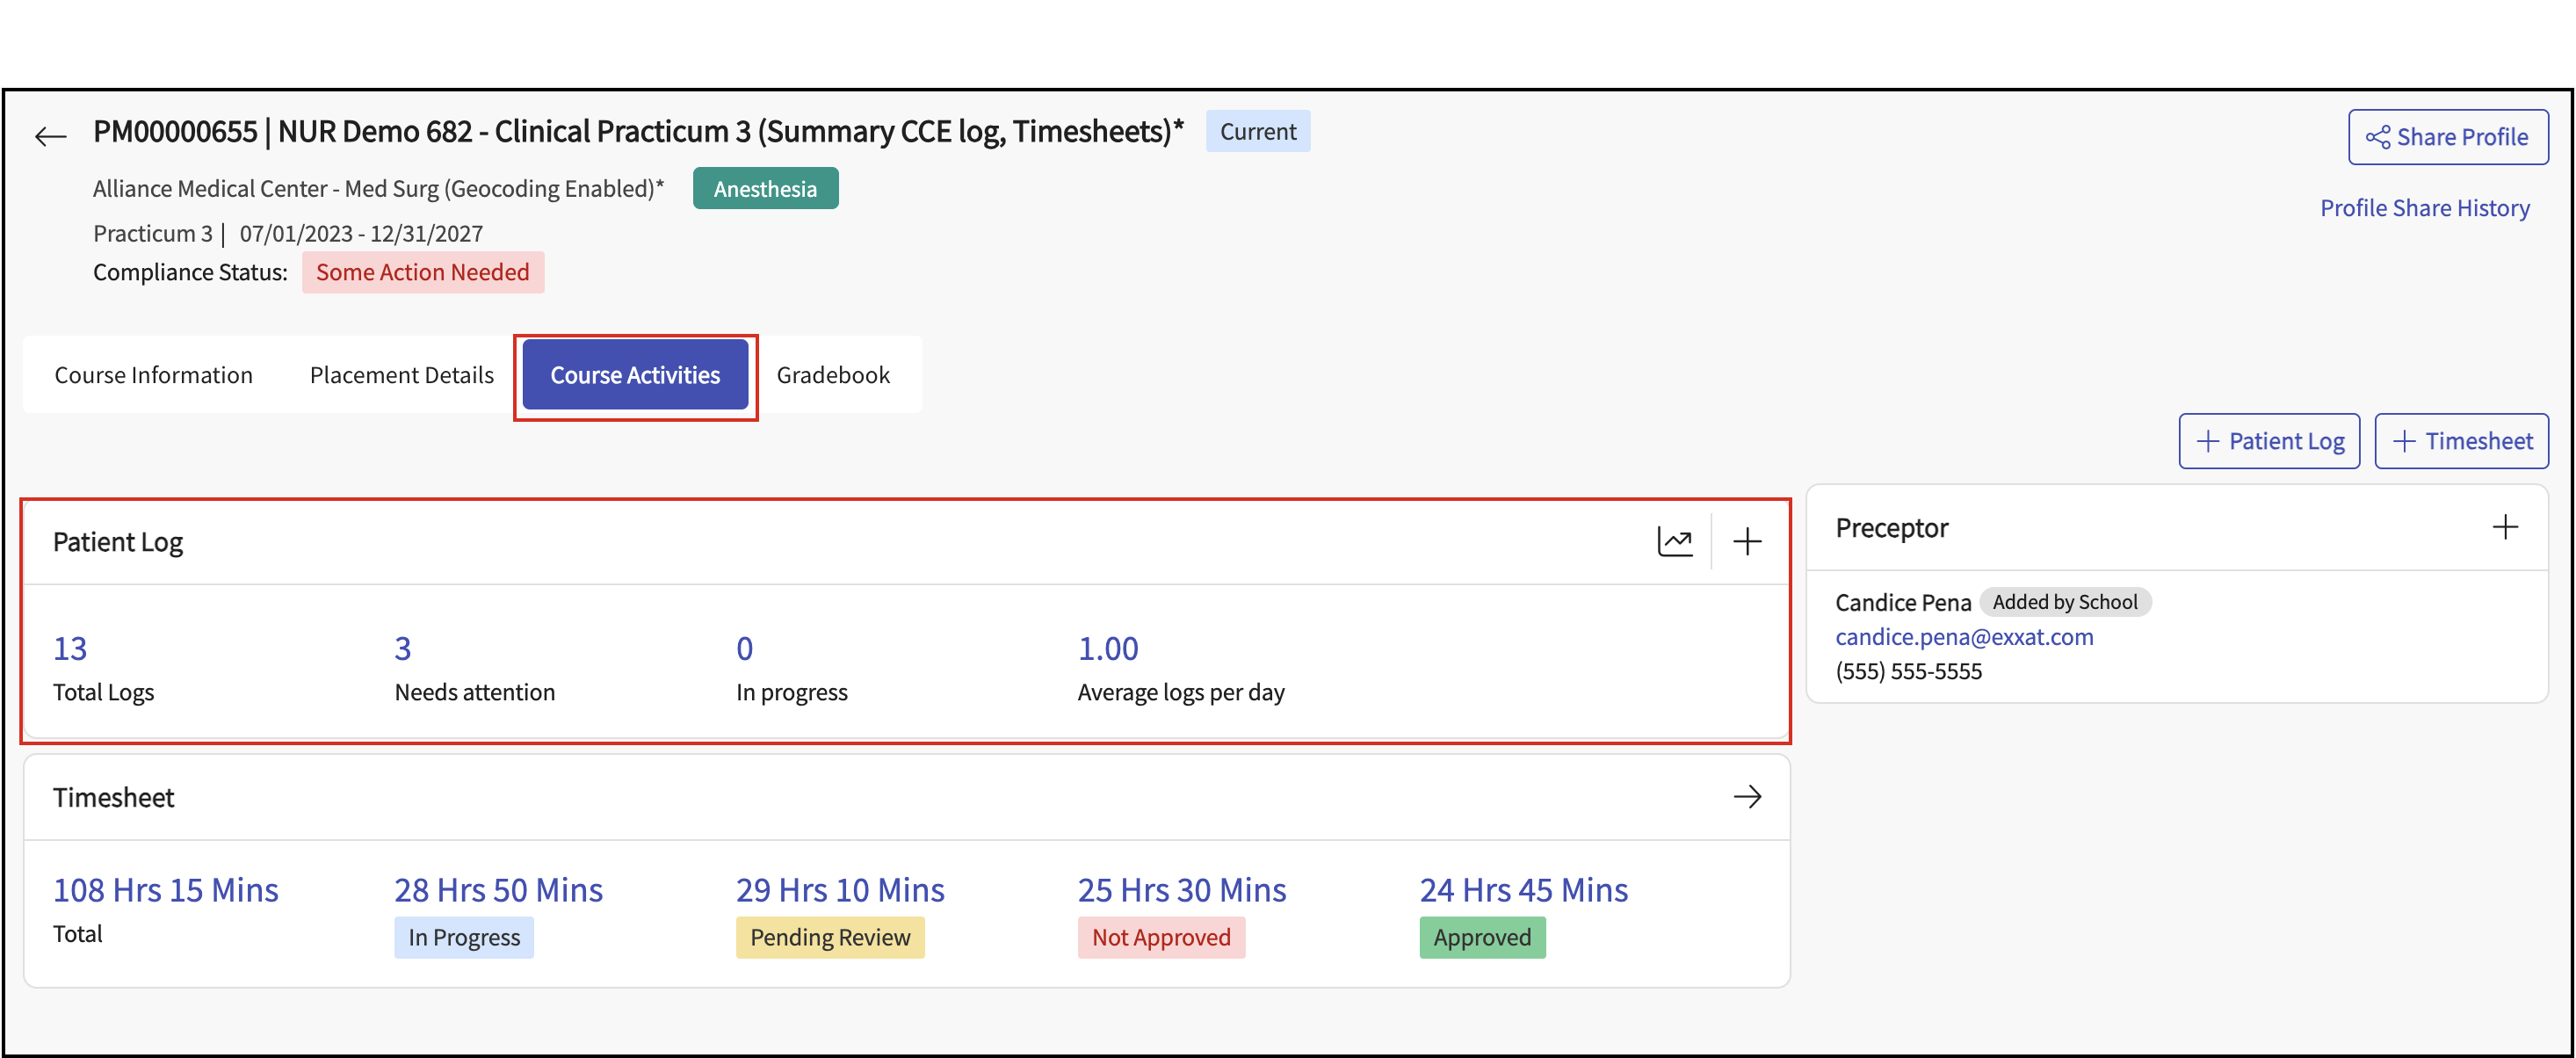This screenshot has width=2576, height=1058.
Task: Switch to Course Information tab
Action: 153,375
